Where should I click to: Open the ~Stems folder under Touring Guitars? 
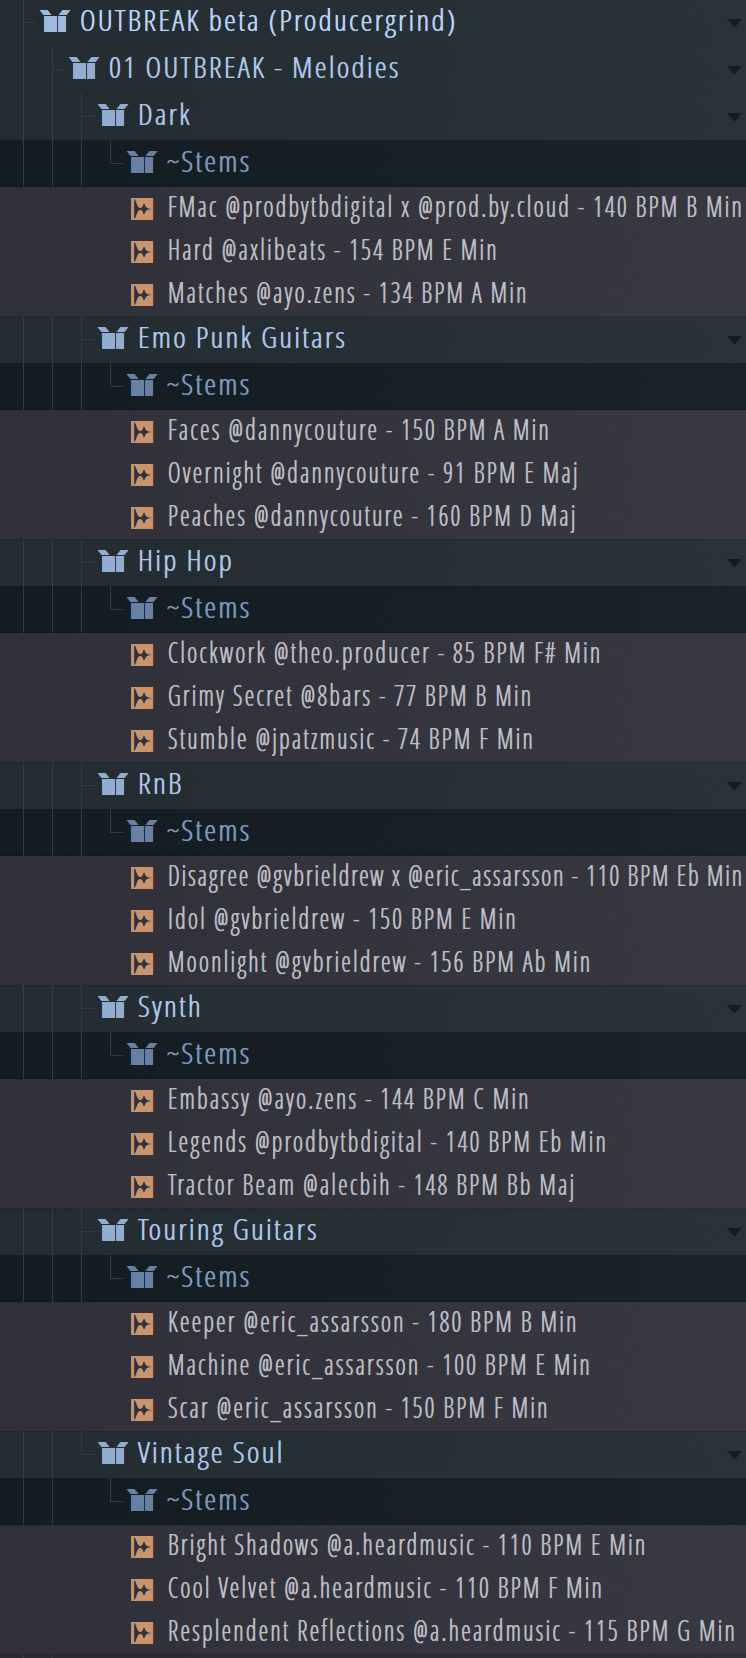[207, 1277]
